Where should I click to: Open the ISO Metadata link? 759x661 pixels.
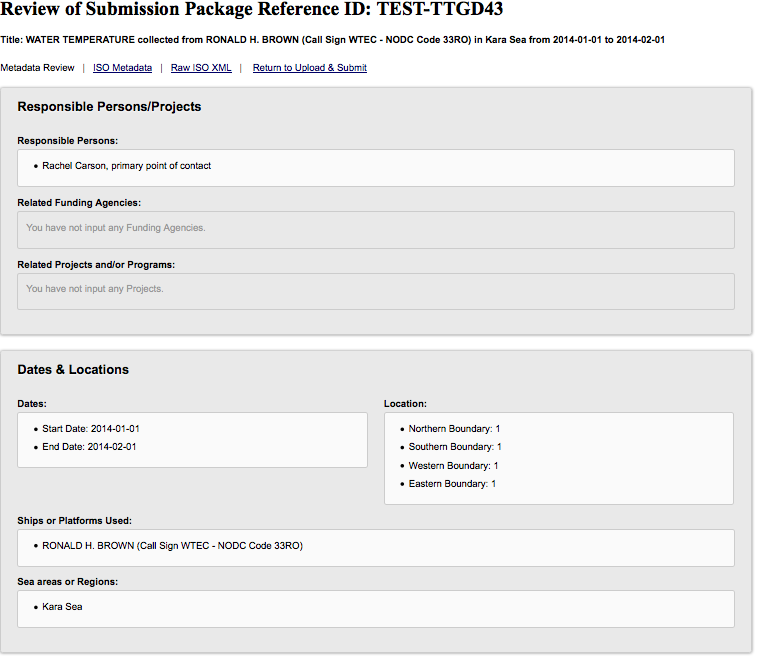point(123,68)
